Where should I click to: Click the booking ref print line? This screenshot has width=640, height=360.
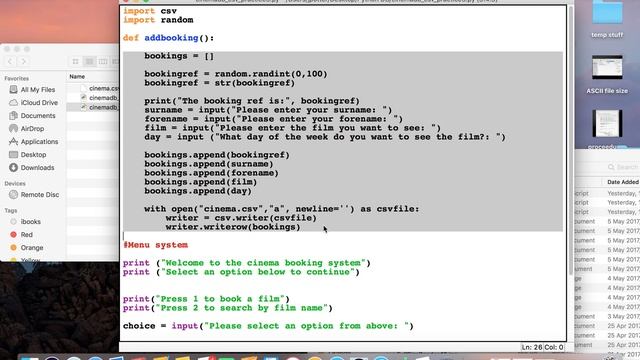[x=252, y=101]
